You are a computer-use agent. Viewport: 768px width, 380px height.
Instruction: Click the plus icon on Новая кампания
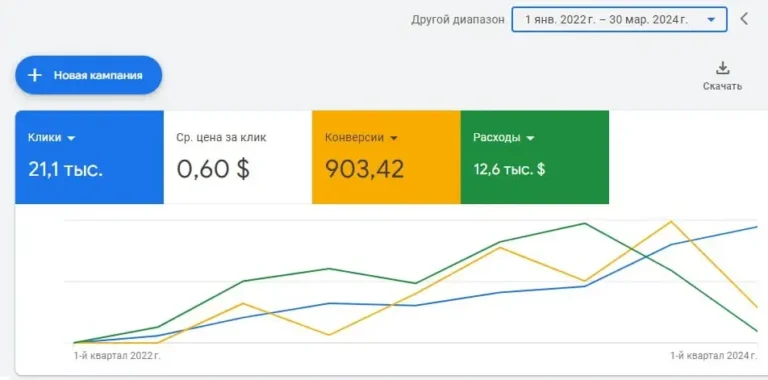(34, 75)
